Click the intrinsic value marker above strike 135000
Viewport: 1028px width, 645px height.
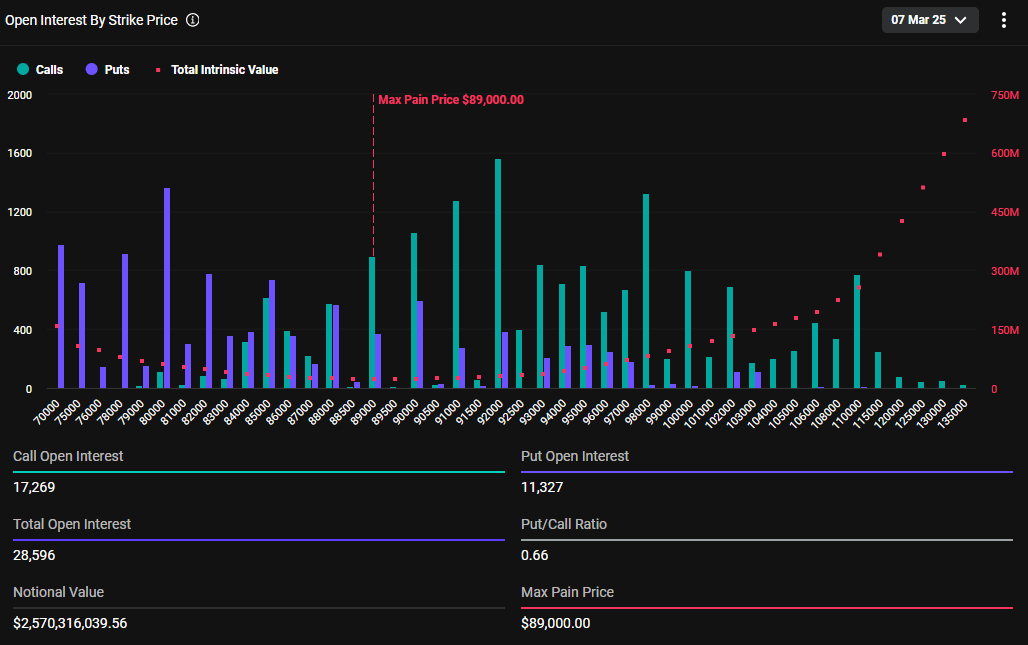pyautogui.click(x=965, y=120)
